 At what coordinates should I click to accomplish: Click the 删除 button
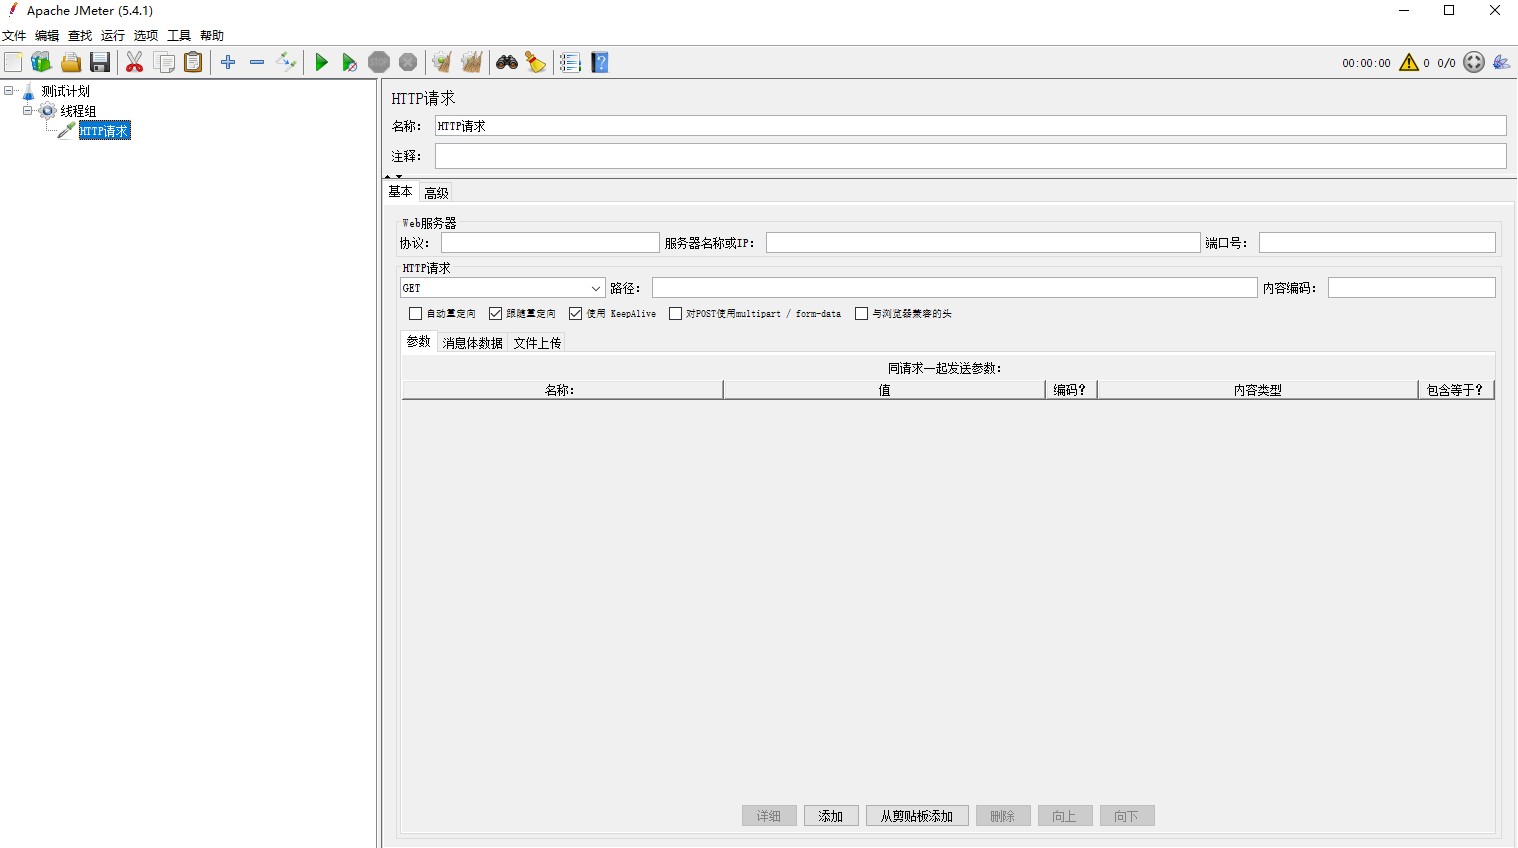pos(1003,816)
